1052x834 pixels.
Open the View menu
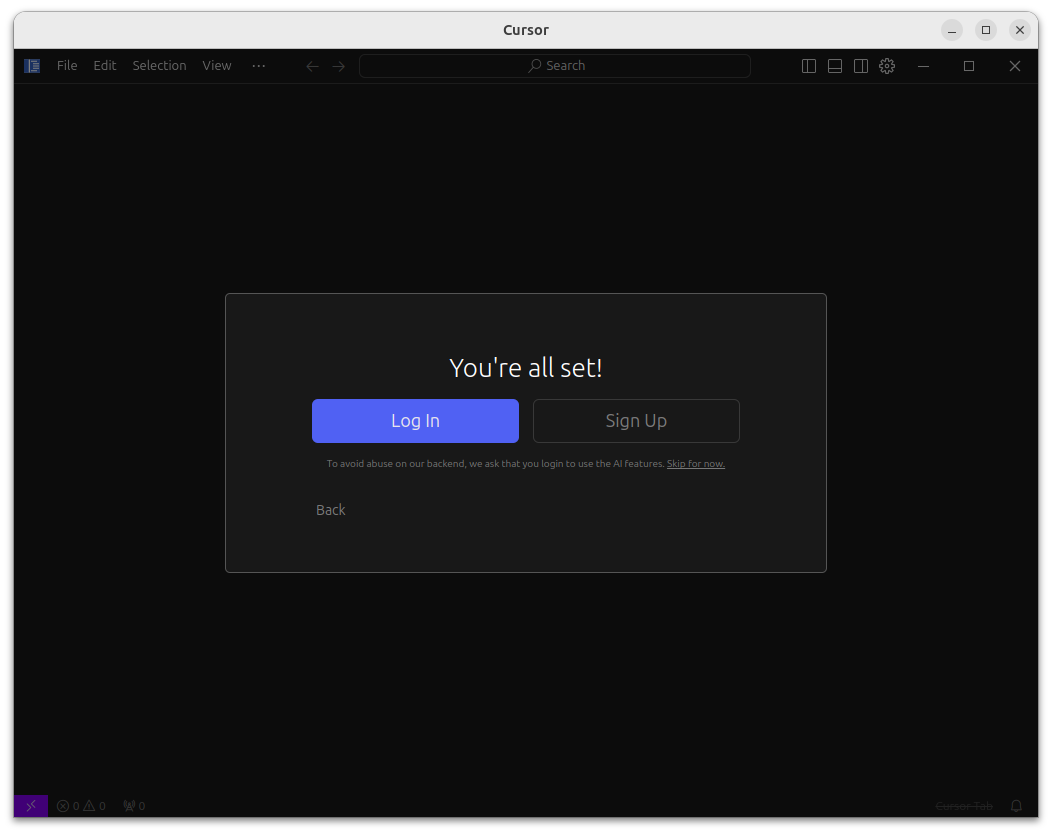click(217, 66)
